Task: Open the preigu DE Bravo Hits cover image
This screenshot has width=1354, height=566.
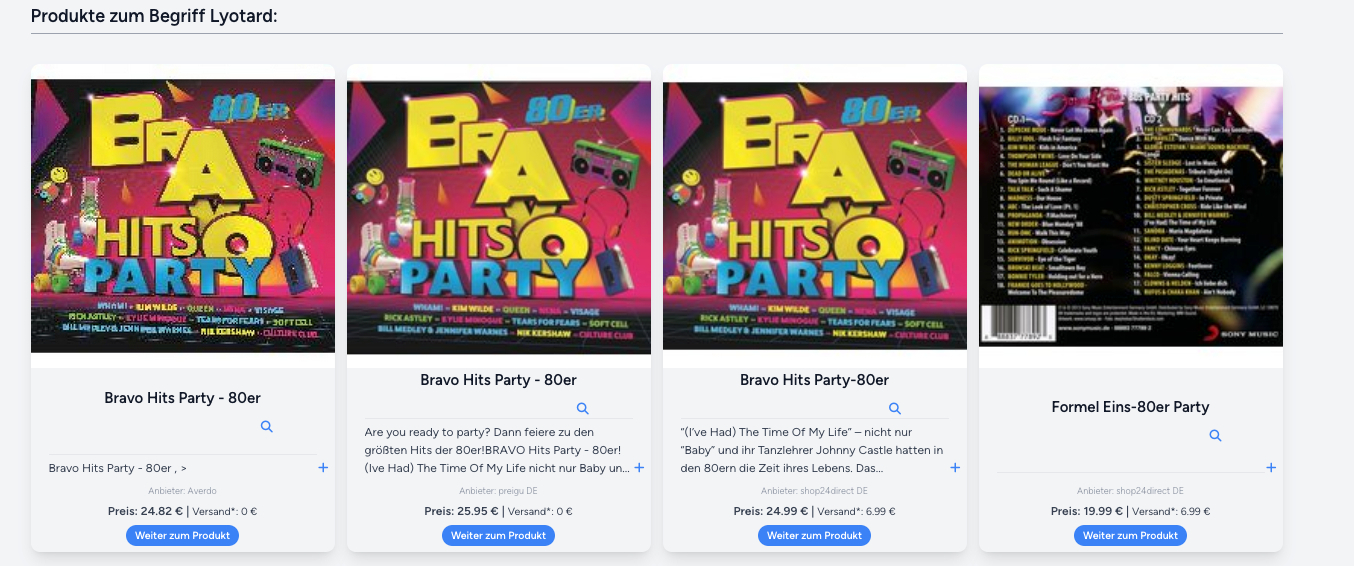Action: (499, 217)
